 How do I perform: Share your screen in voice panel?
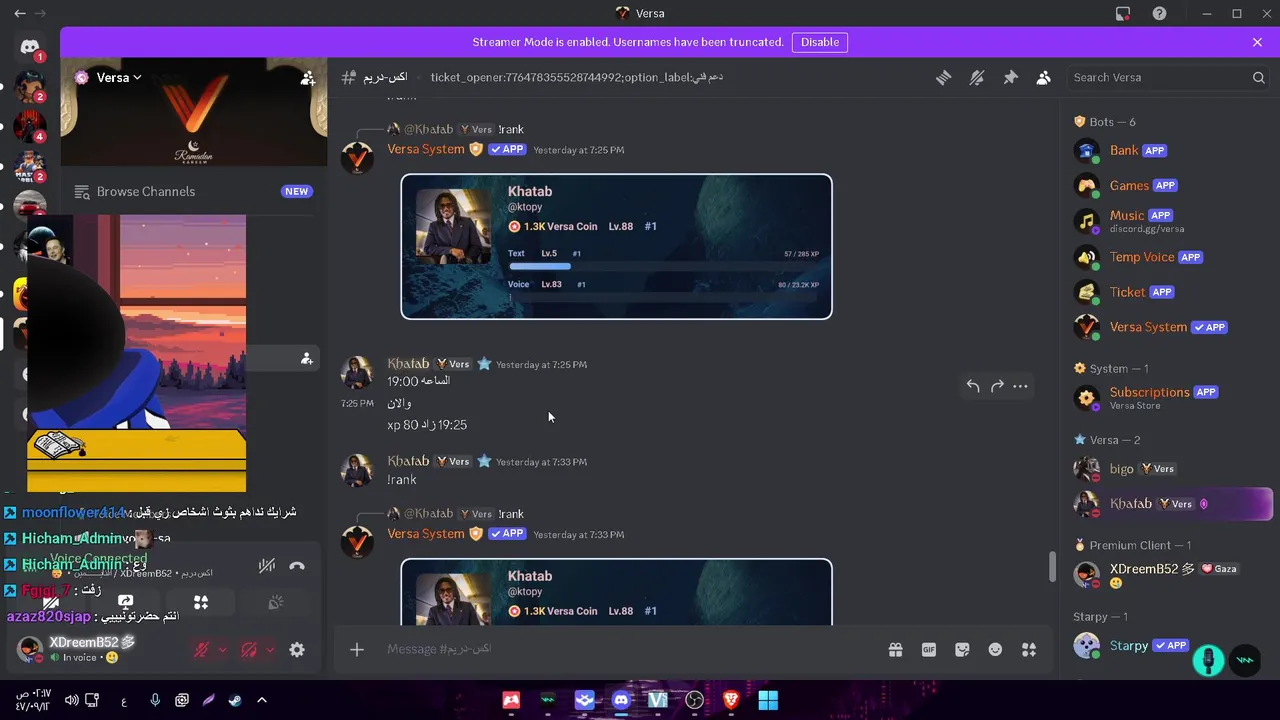tap(125, 602)
